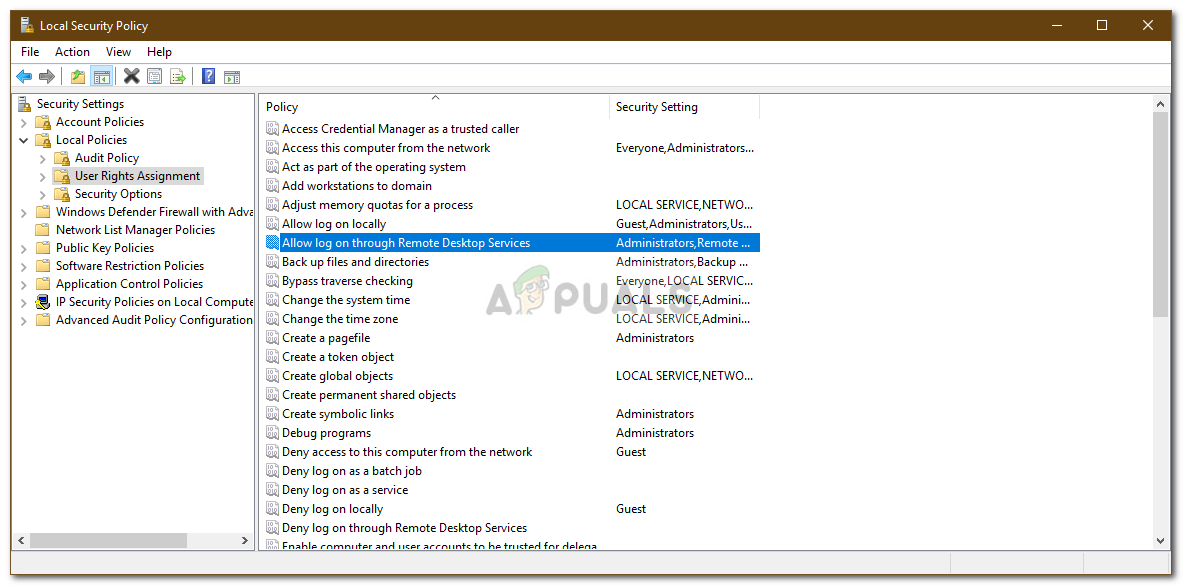The width and height of the screenshot is (1183, 586).
Task: Select the User Rights Assignment tree item
Action: point(137,176)
